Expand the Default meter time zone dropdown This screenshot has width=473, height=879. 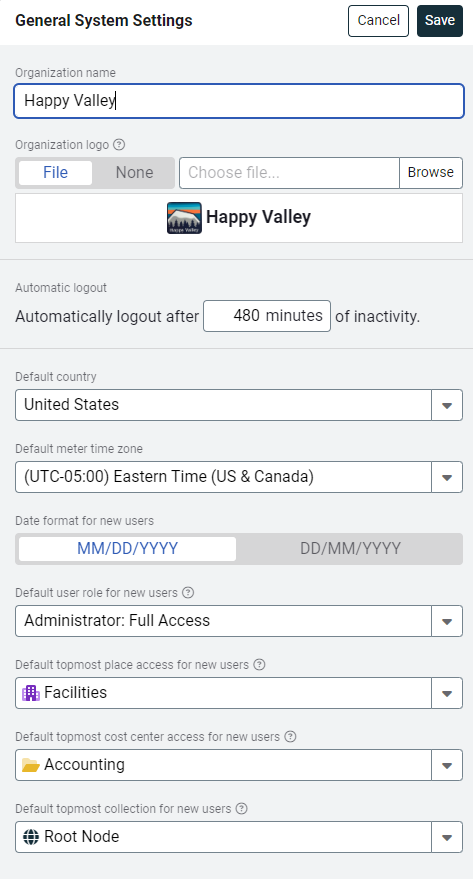coord(447,478)
